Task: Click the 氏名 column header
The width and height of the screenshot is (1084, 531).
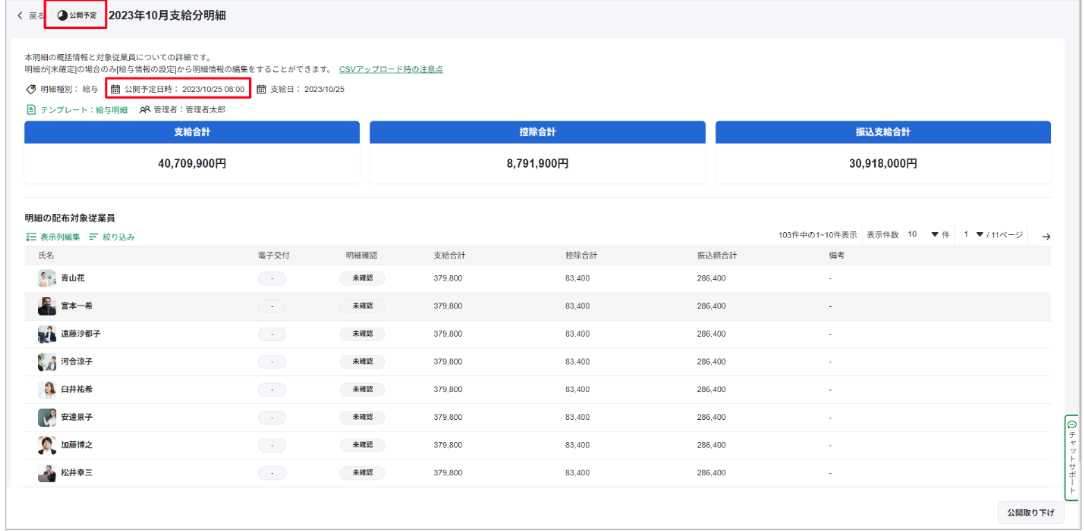Action: (46, 256)
